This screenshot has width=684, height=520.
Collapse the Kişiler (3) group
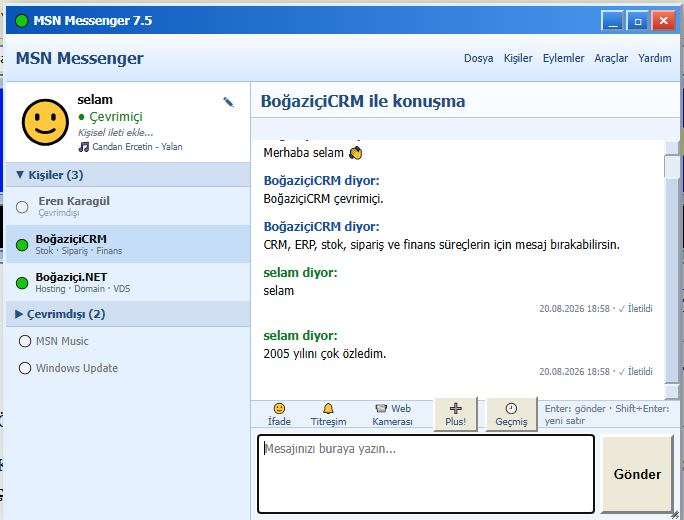(x=128, y=175)
